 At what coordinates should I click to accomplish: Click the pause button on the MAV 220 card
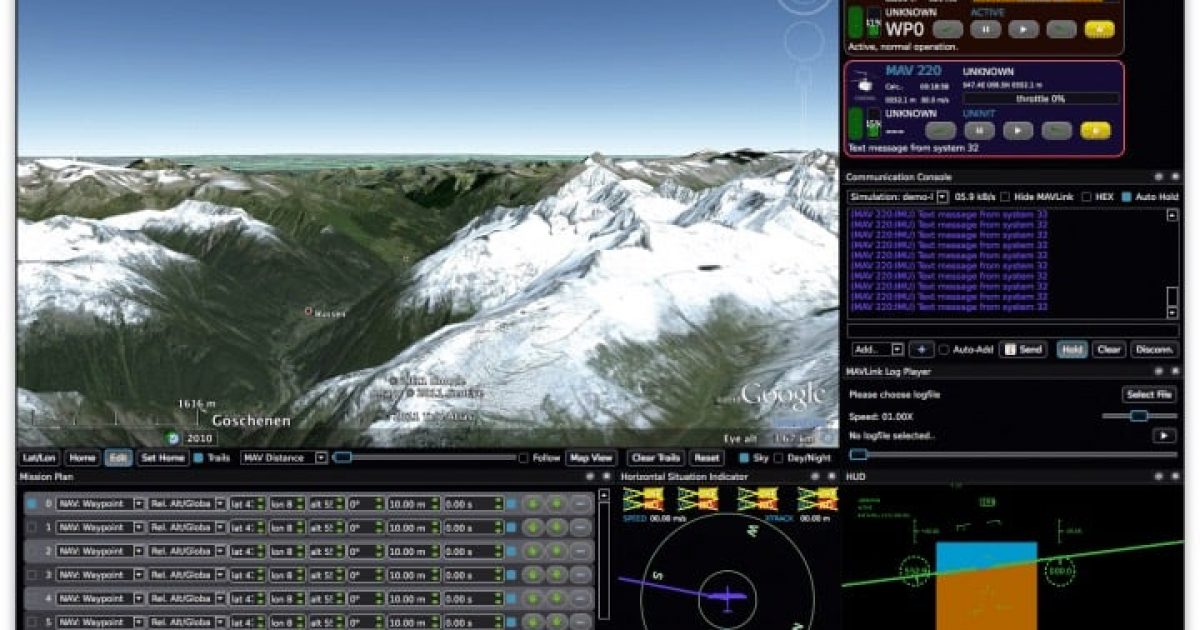coord(981,130)
